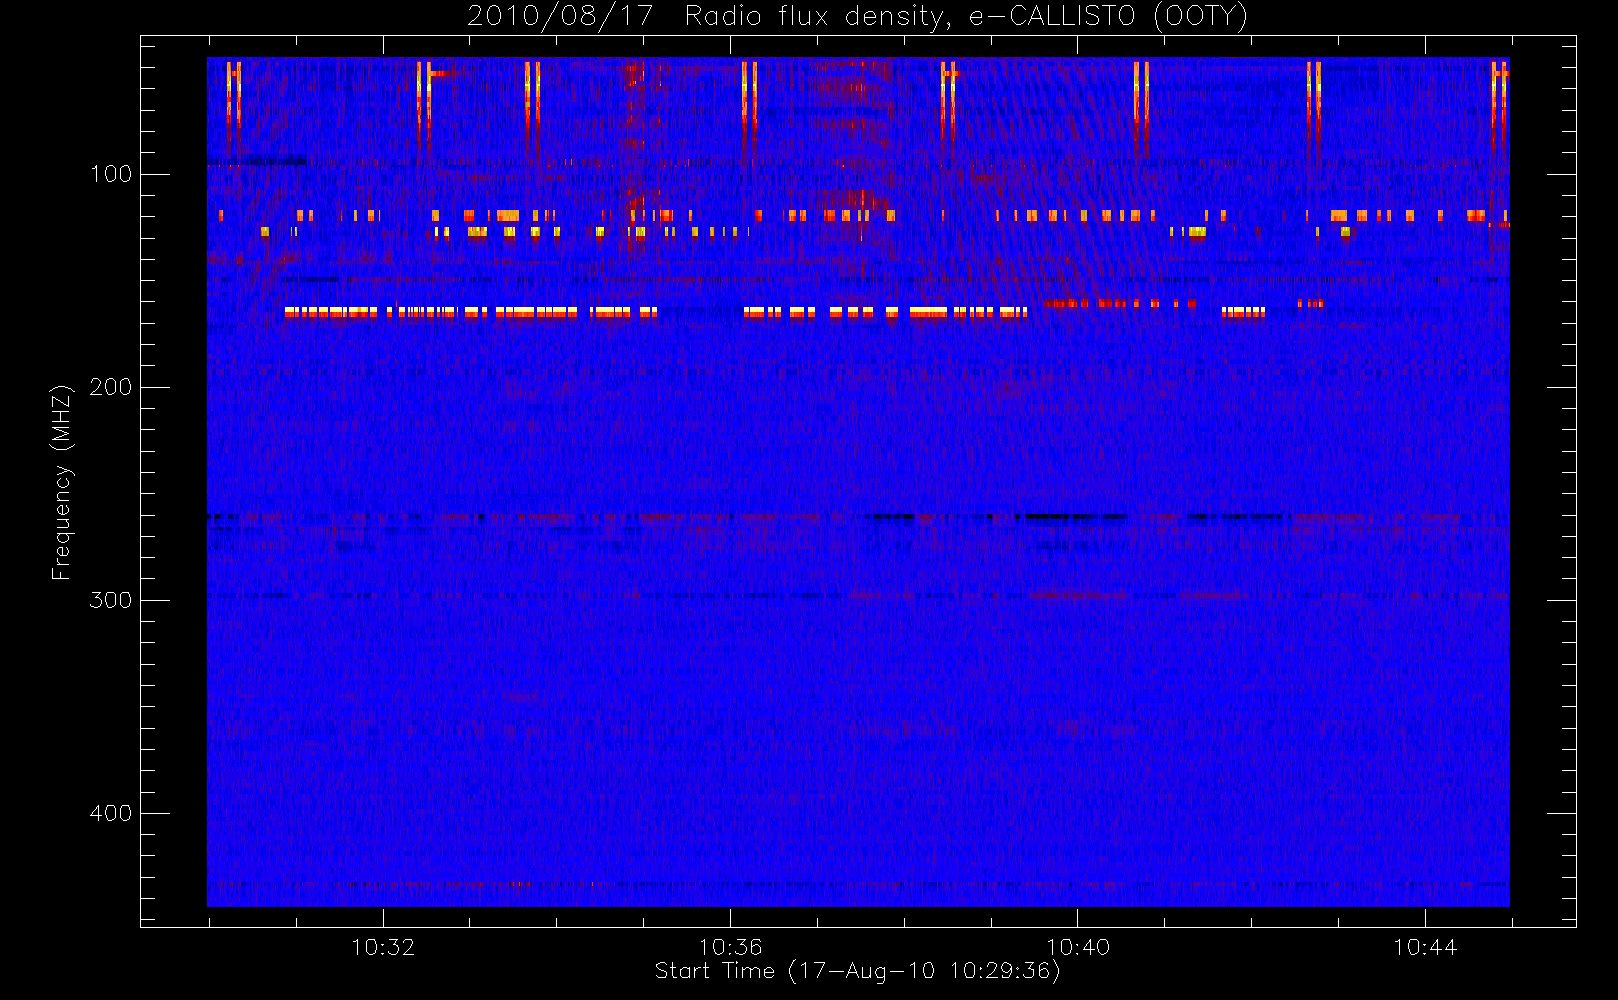The width and height of the screenshot is (1618, 1000).
Task: Click the 10:40 time tick label
Action: coord(1078,947)
